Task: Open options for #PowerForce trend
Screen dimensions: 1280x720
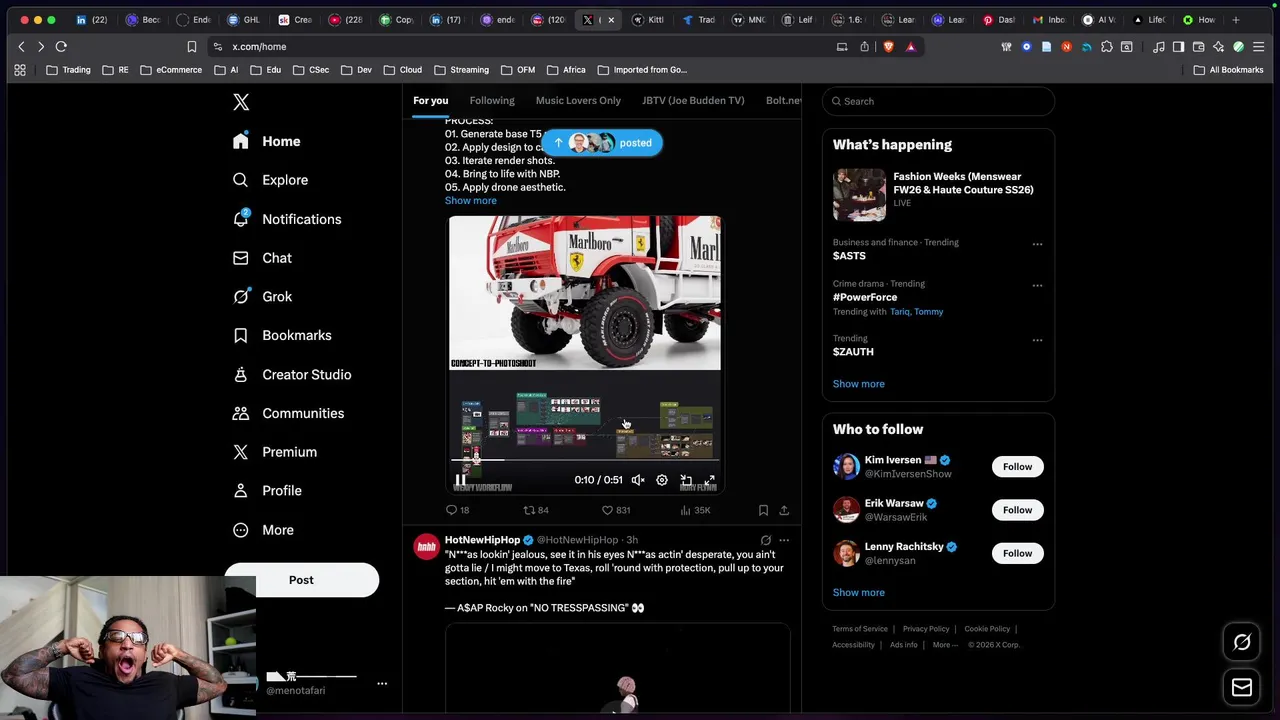Action: point(1037,285)
